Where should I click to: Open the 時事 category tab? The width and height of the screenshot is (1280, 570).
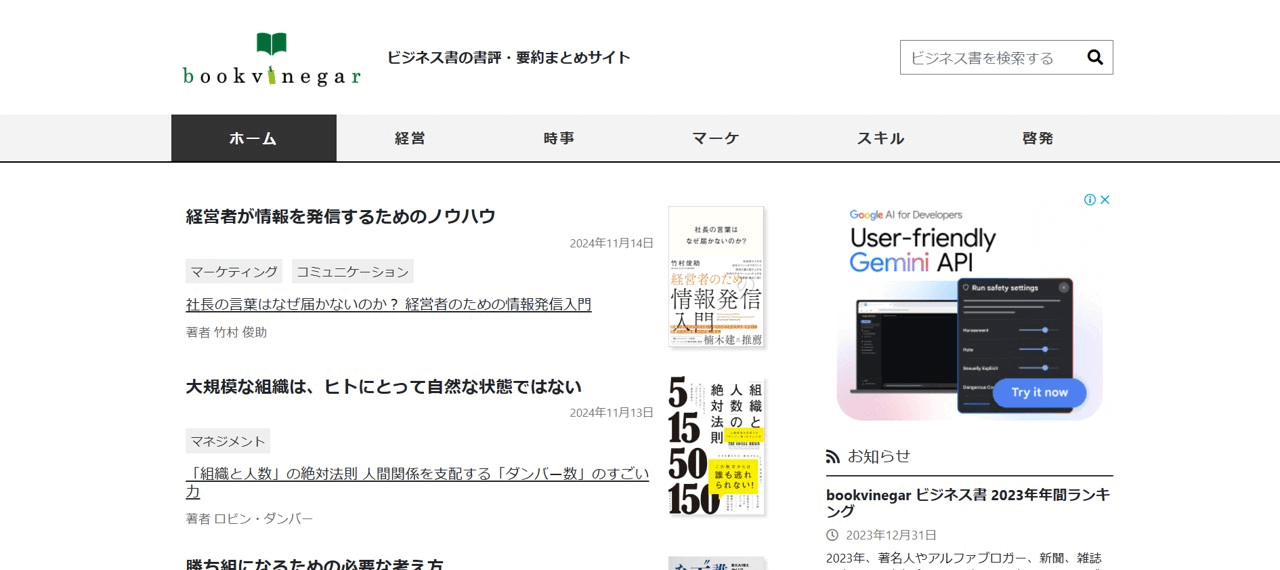point(559,138)
